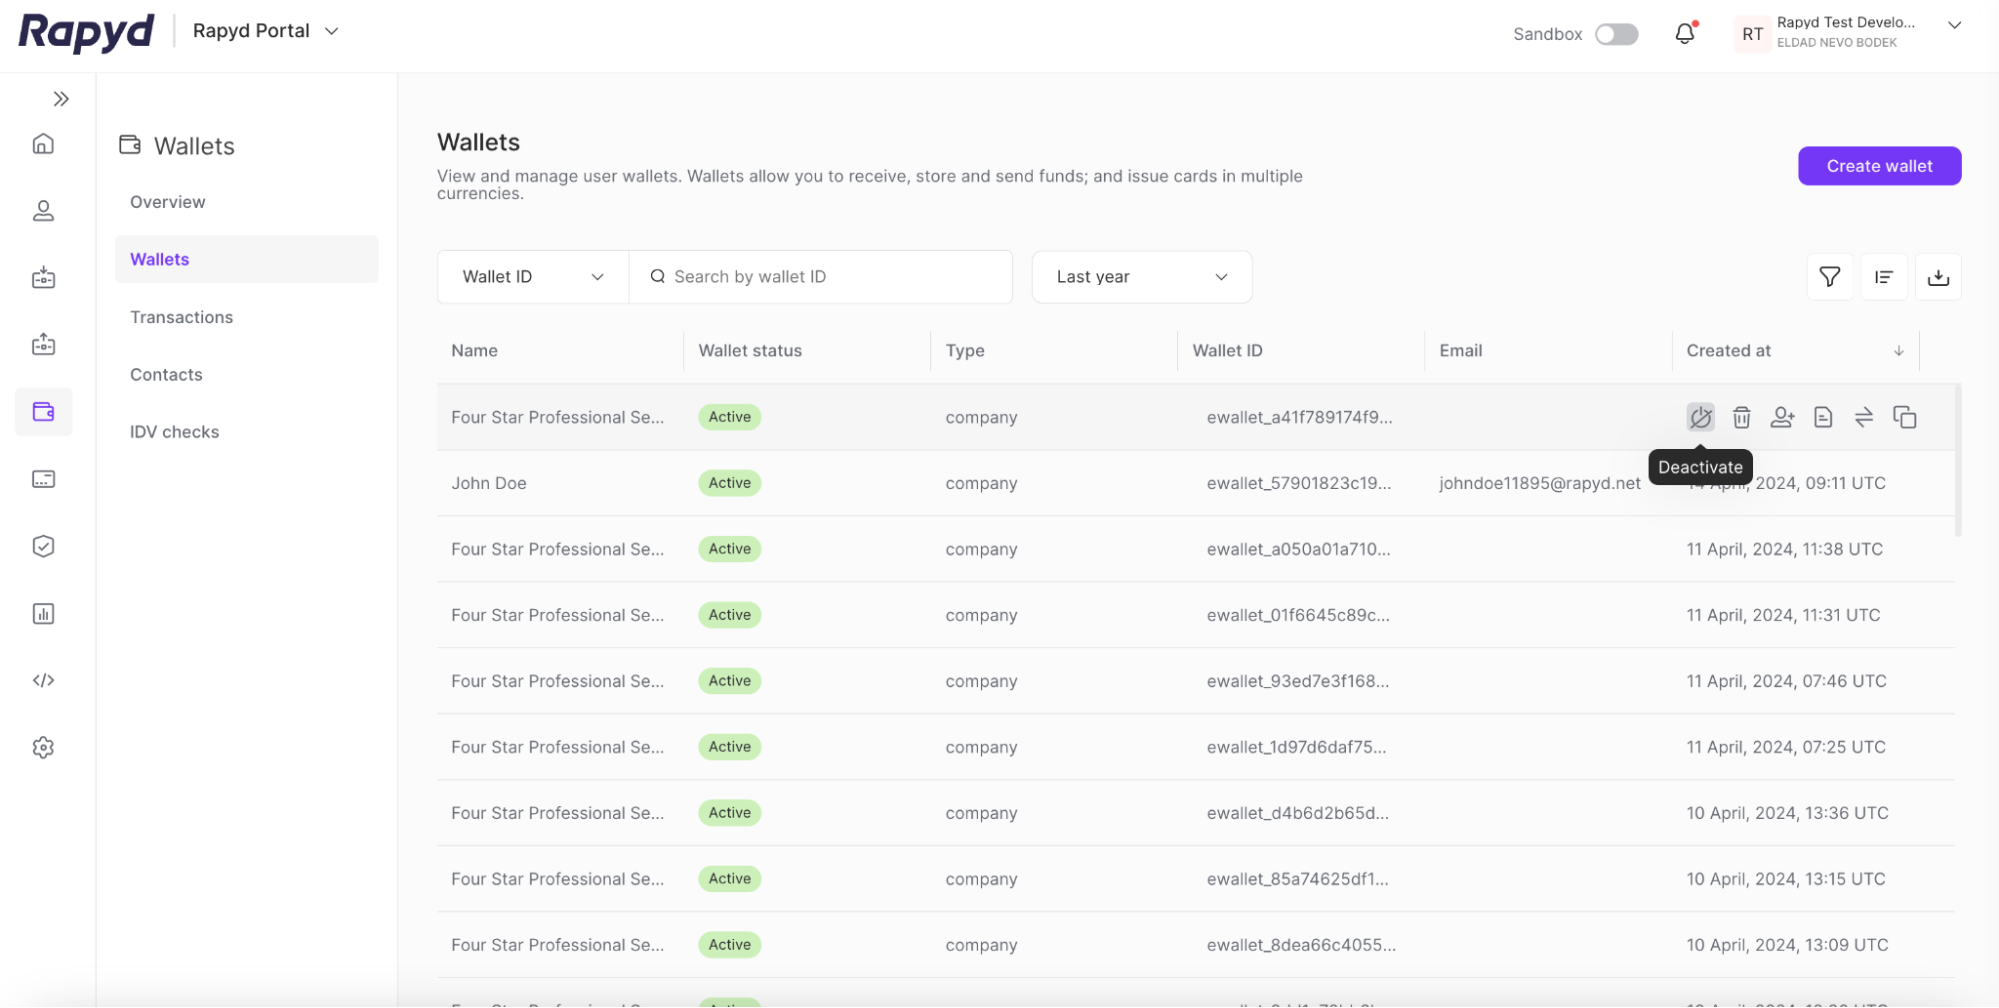Click the copy icon in first row
This screenshot has height=1008, width=1999.
point(1905,417)
